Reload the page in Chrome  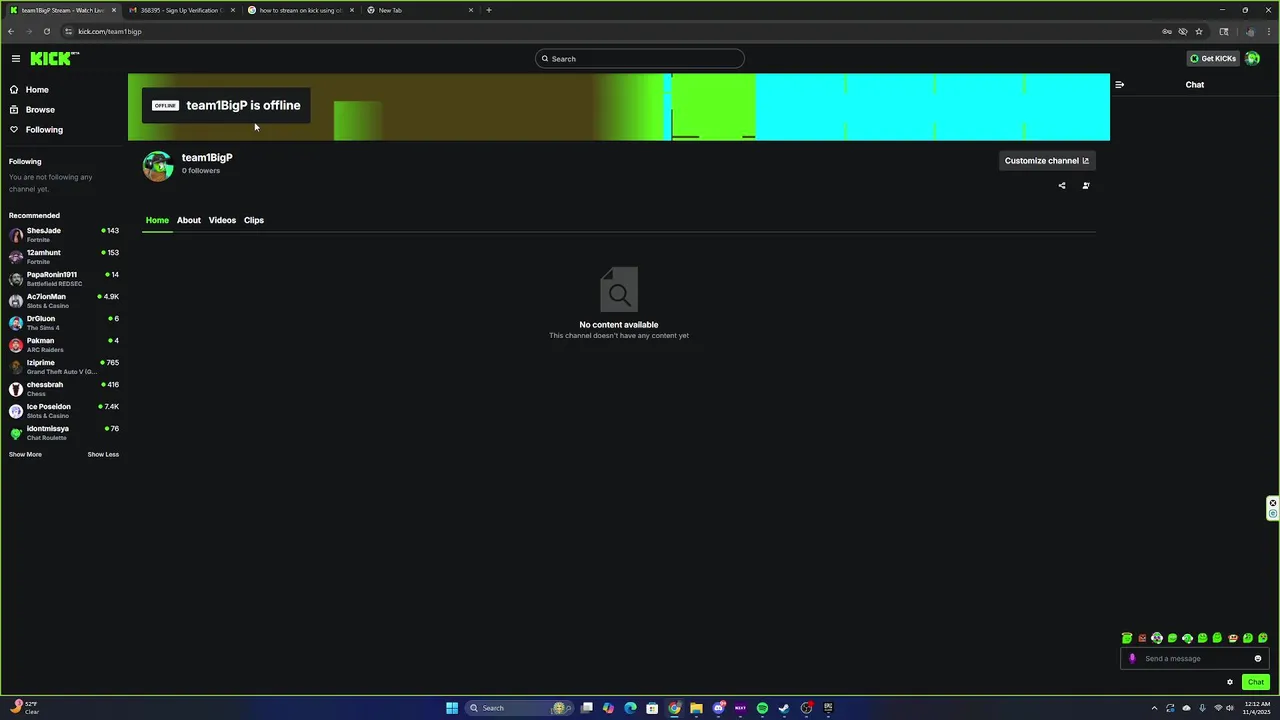[x=46, y=31]
